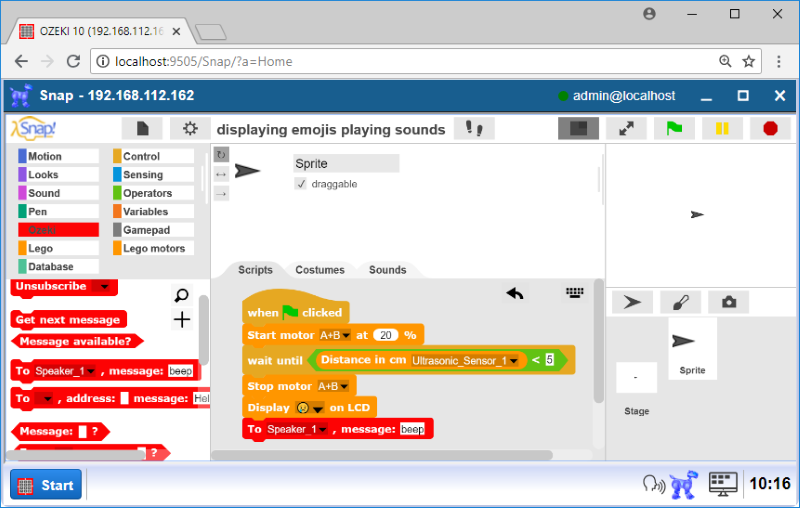
Task: Edit beep message in palette block
Action: 180,371
